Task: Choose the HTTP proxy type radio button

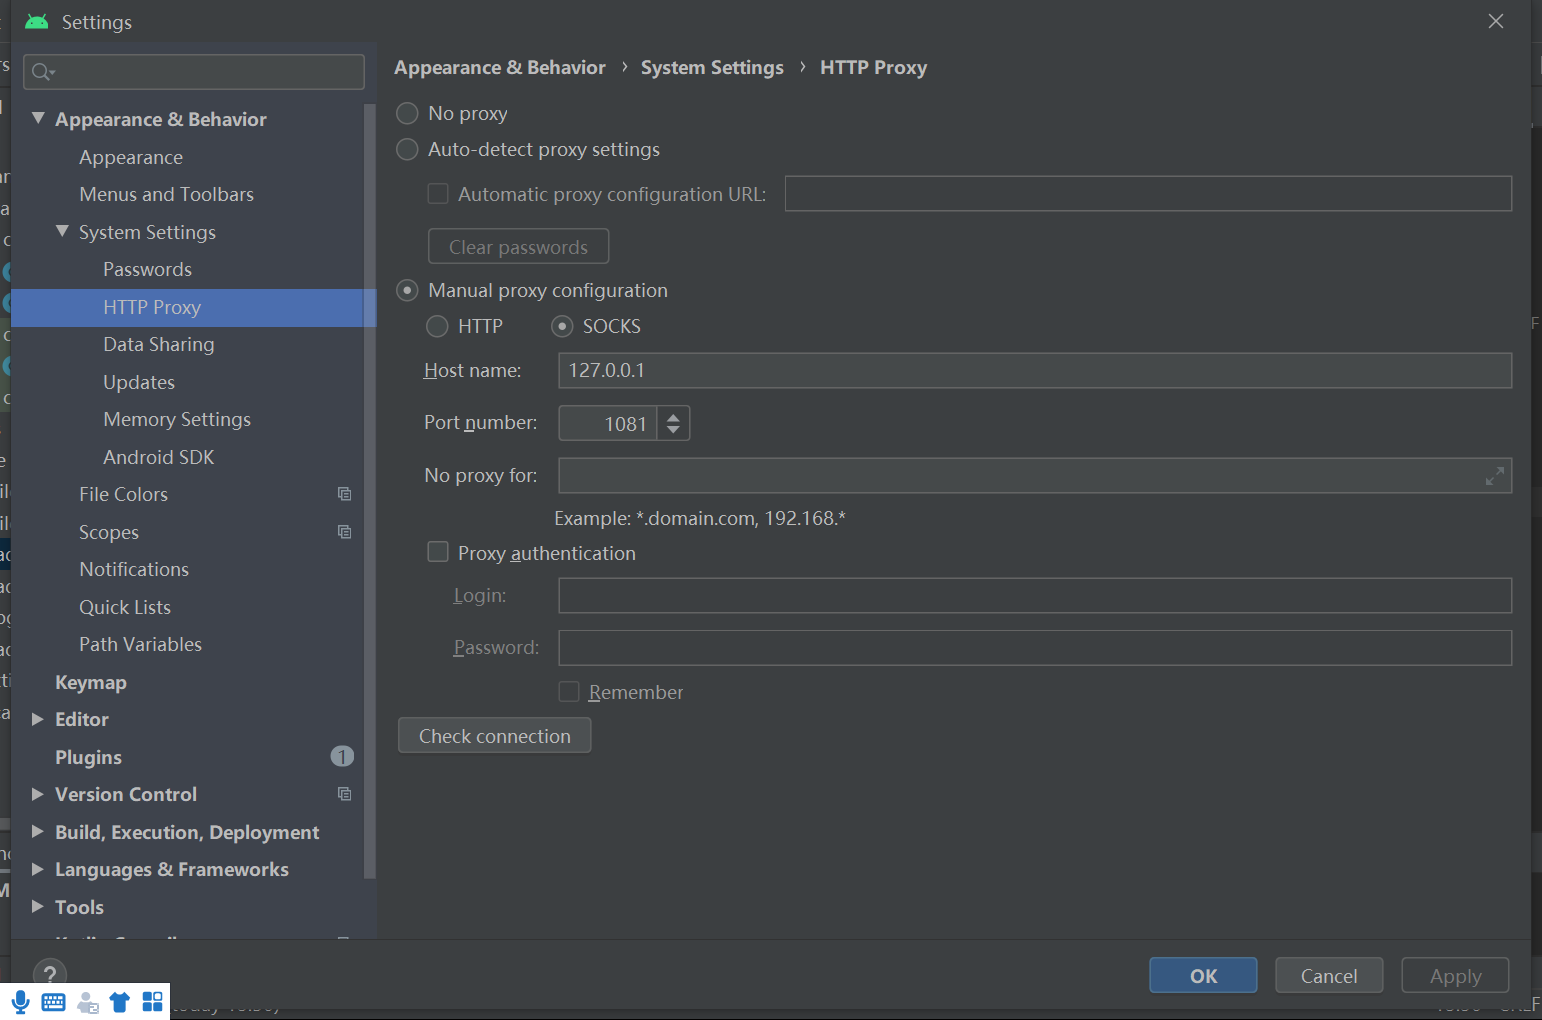Action: [438, 327]
